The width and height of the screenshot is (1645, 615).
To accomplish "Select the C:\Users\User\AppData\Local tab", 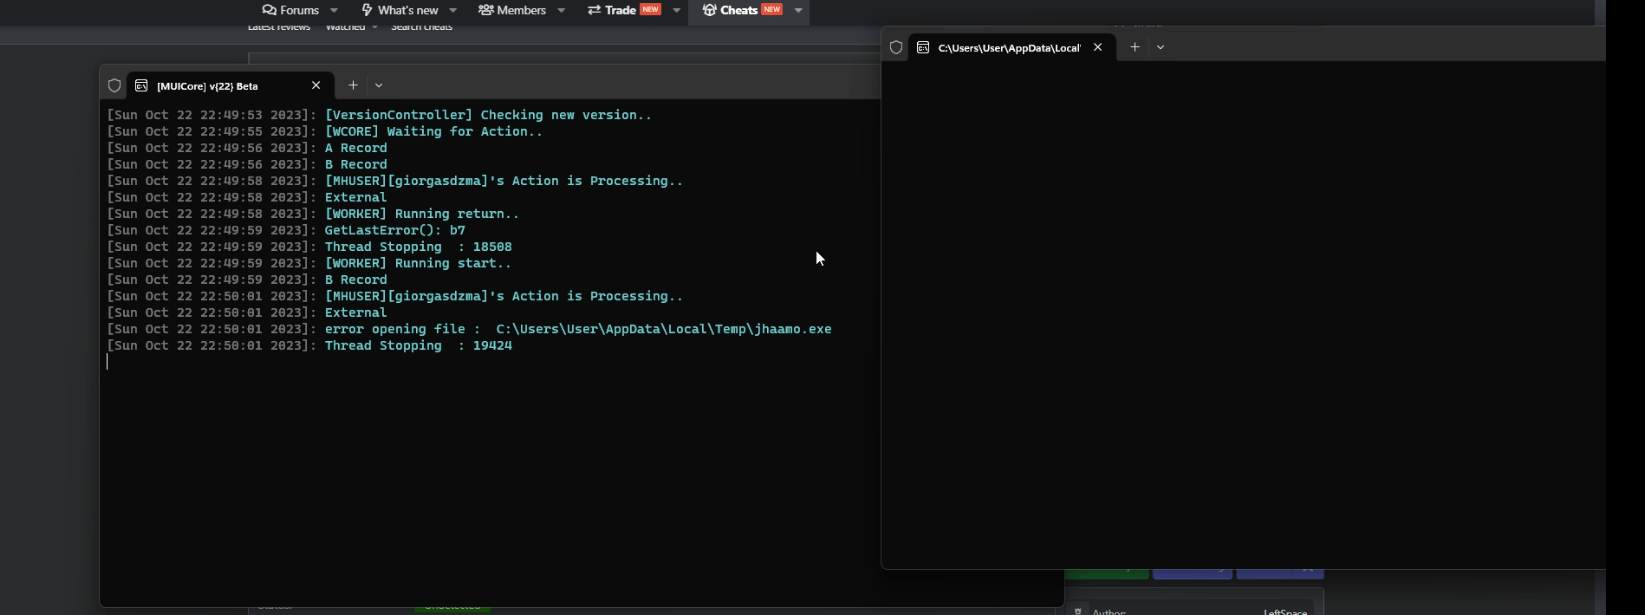I will tap(1010, 47).
